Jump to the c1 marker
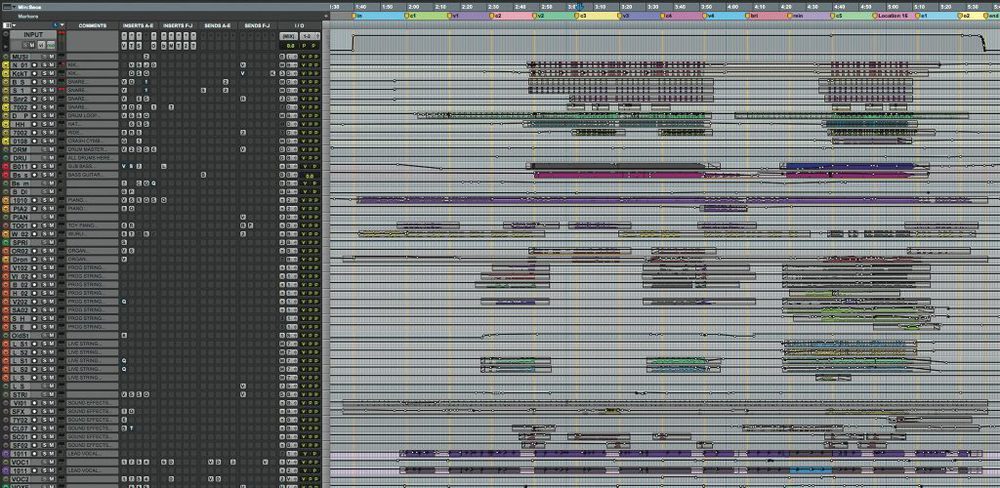This screenshot has width=1000, height=488. coord(409,15)
